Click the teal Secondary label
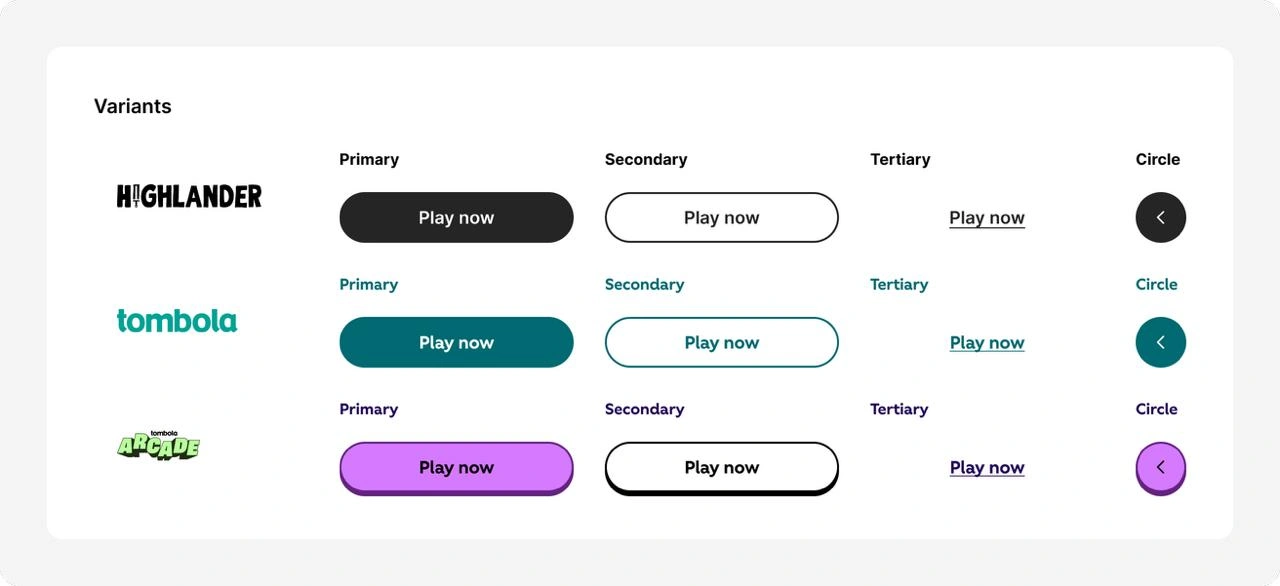The height and width of the screenshot is (586, 1280). pos(644,284)
